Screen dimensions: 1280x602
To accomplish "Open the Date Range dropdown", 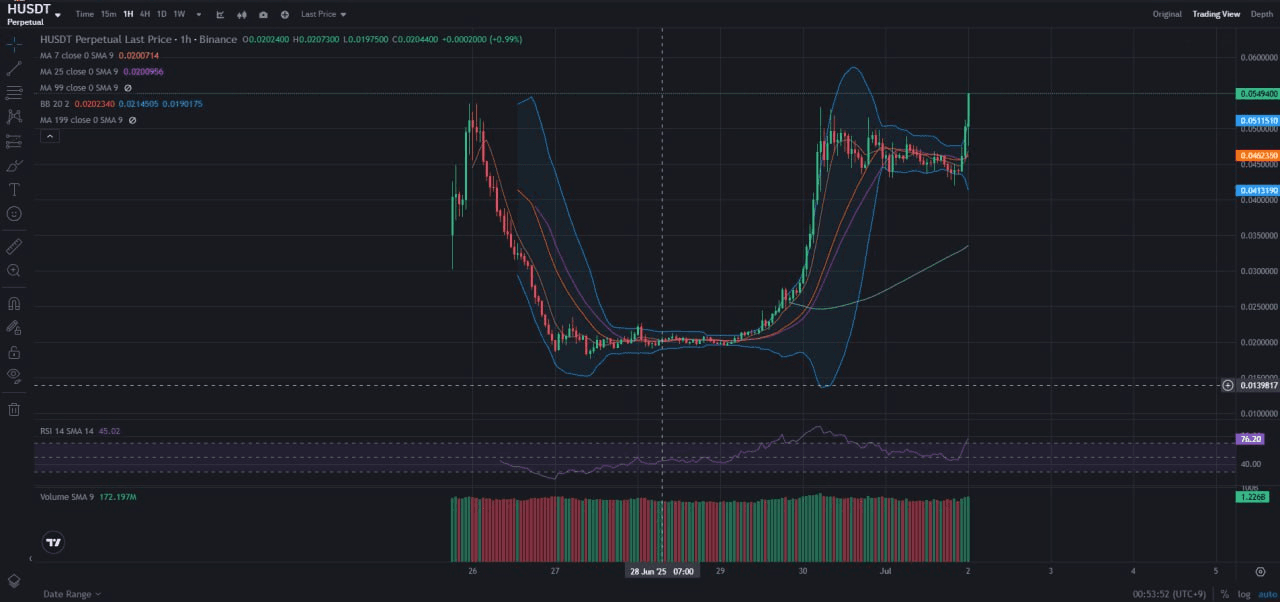I will pyautogui.click(x=71, y=594).
